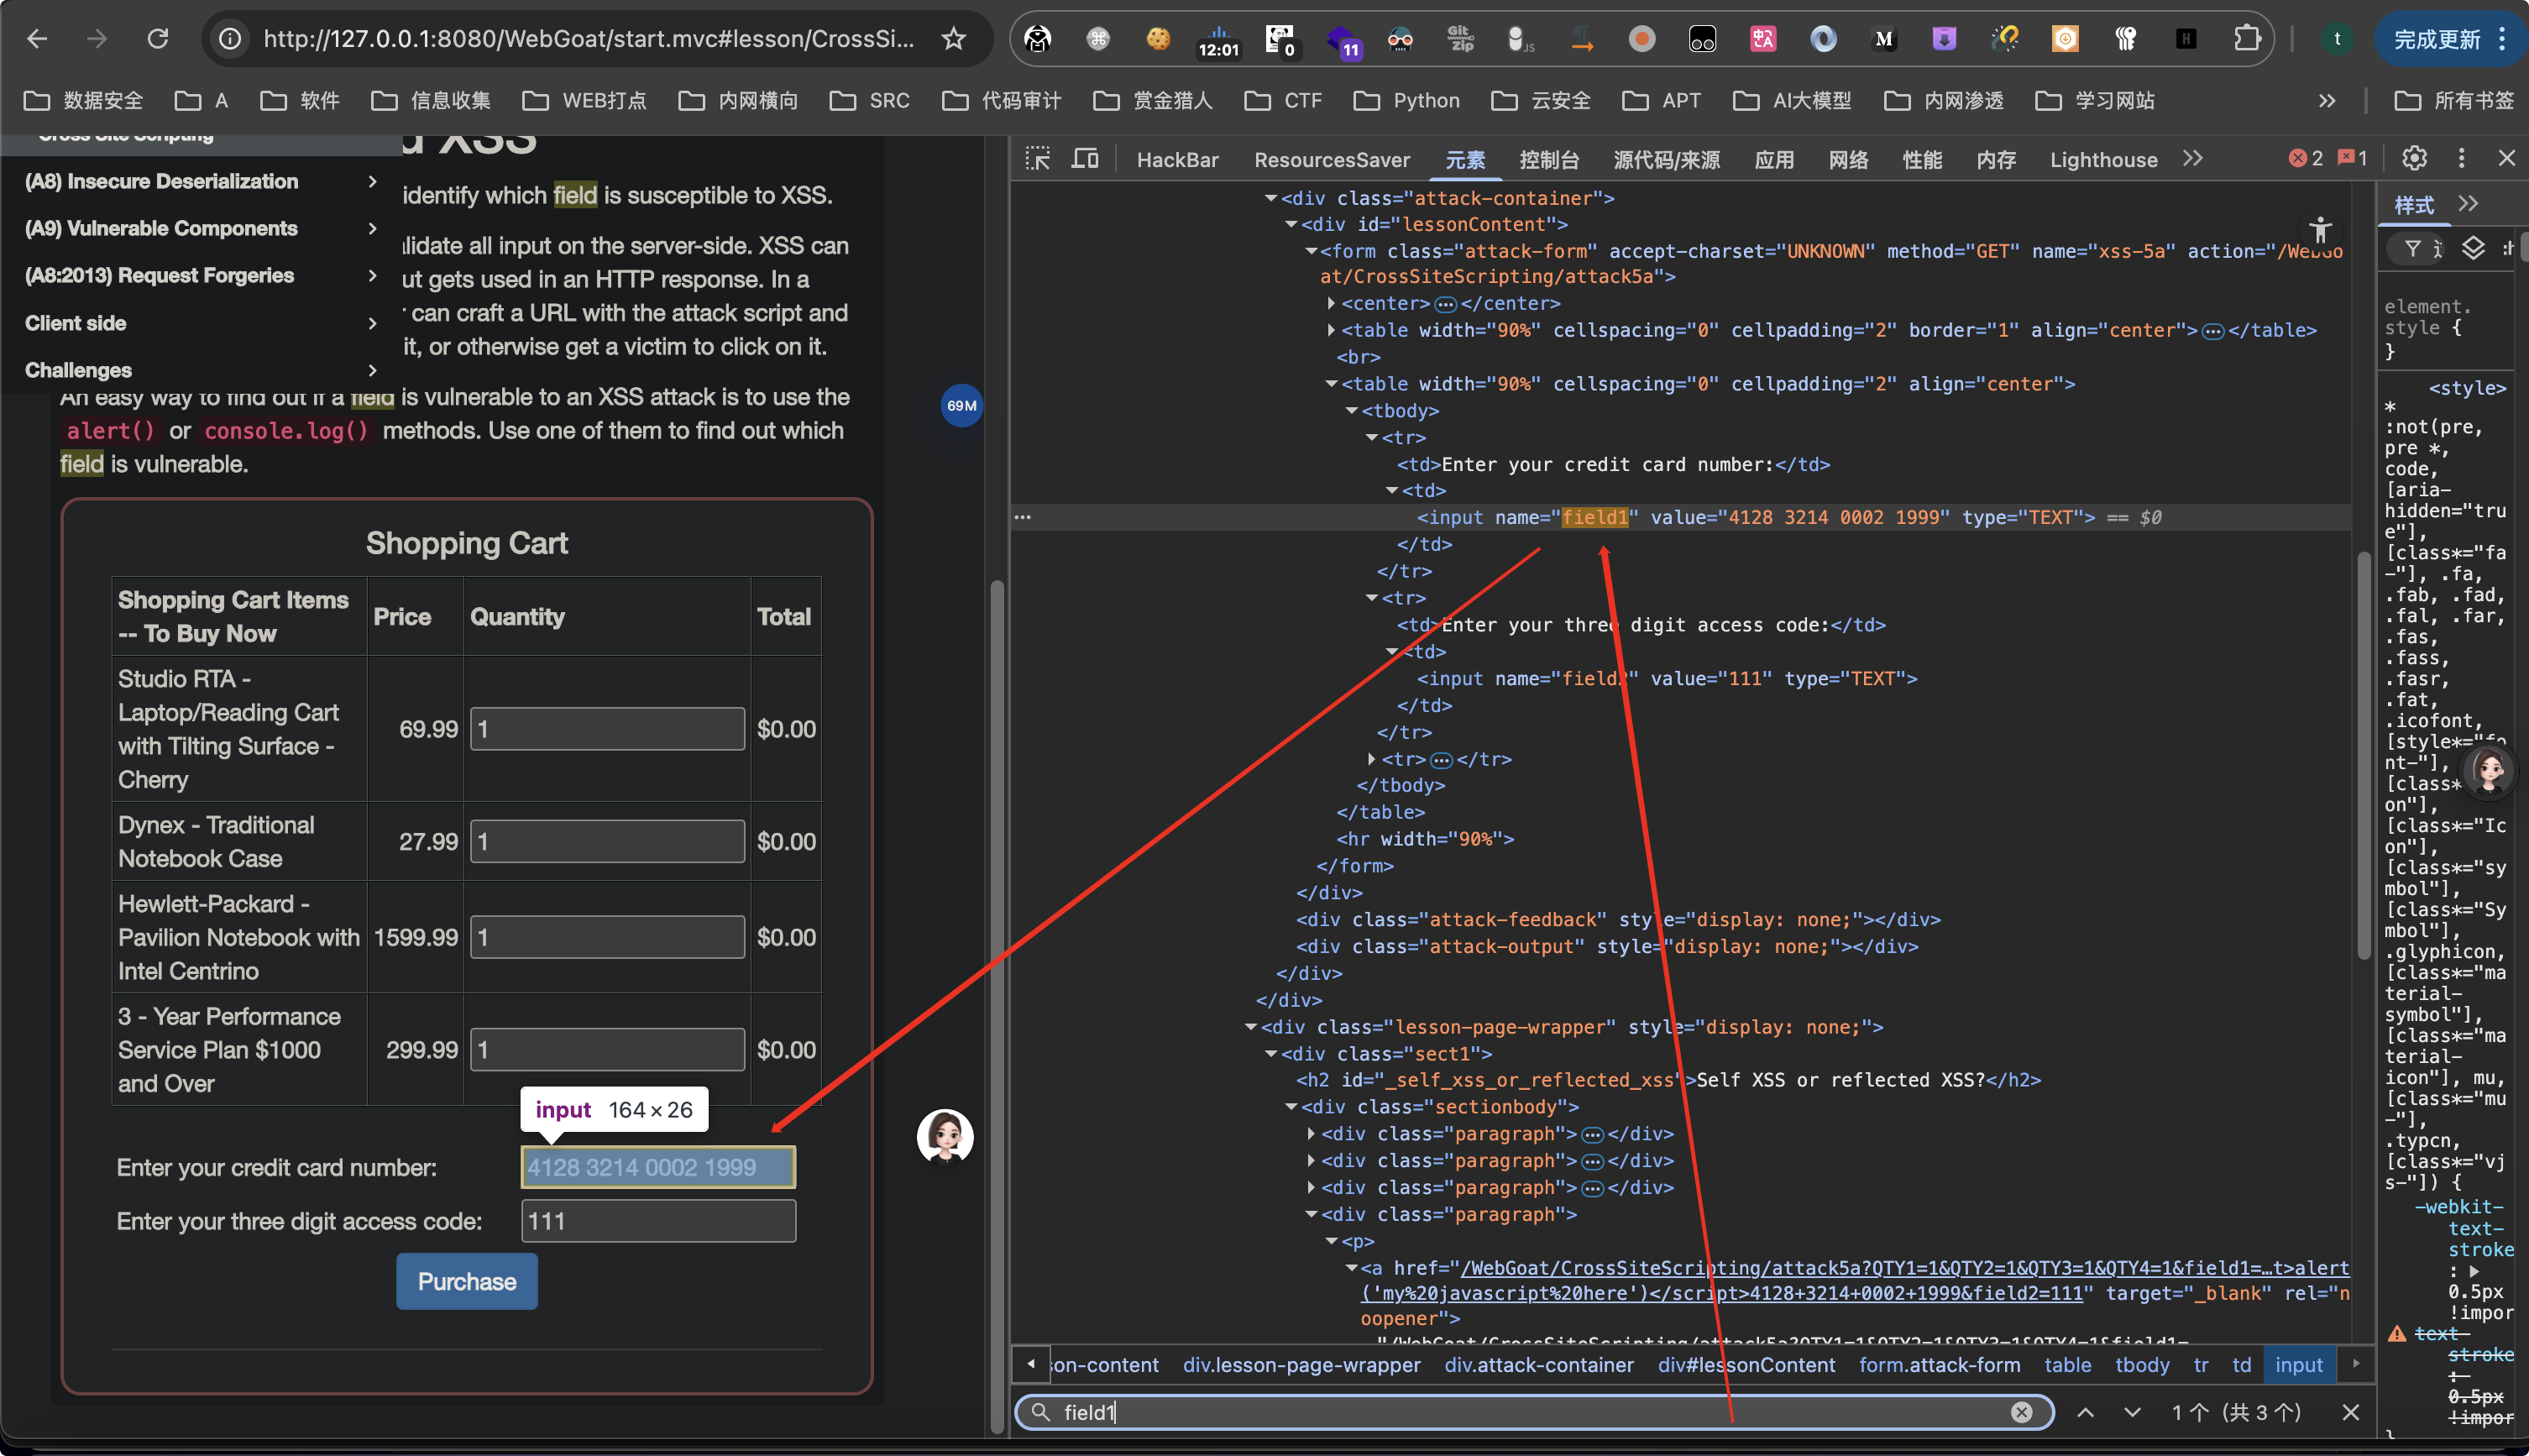The image size is (2529, 1456).
Task: Activate the inspect element picker icon
Action: (1037, 159)
